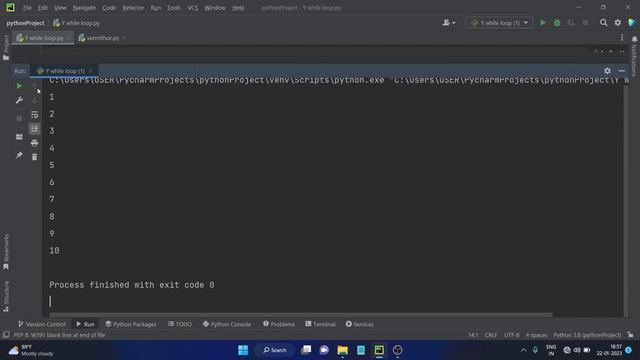Open Windows taskbar Search
The width and height of the screenshot is (640, 360).
click(x=275, y=350)
